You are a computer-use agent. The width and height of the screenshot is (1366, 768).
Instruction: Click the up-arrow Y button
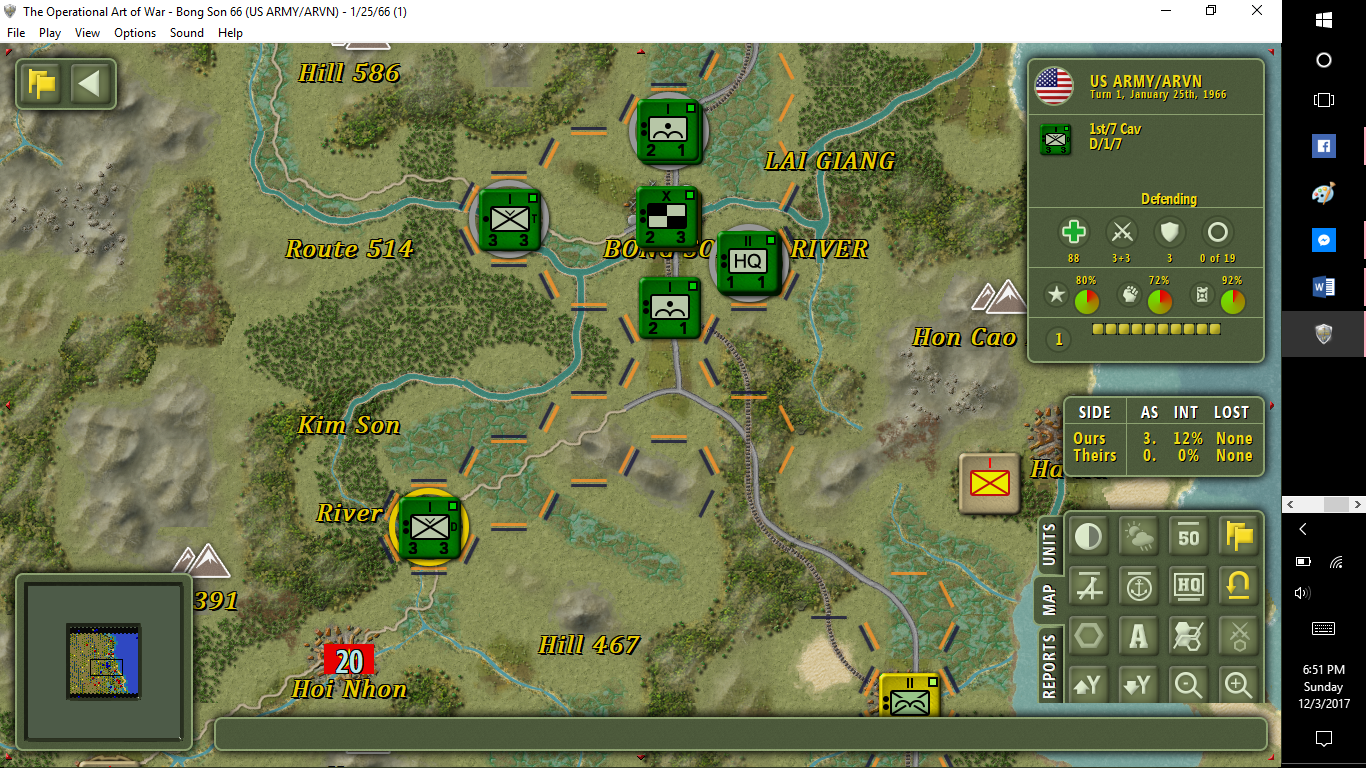coord(1089,685)
